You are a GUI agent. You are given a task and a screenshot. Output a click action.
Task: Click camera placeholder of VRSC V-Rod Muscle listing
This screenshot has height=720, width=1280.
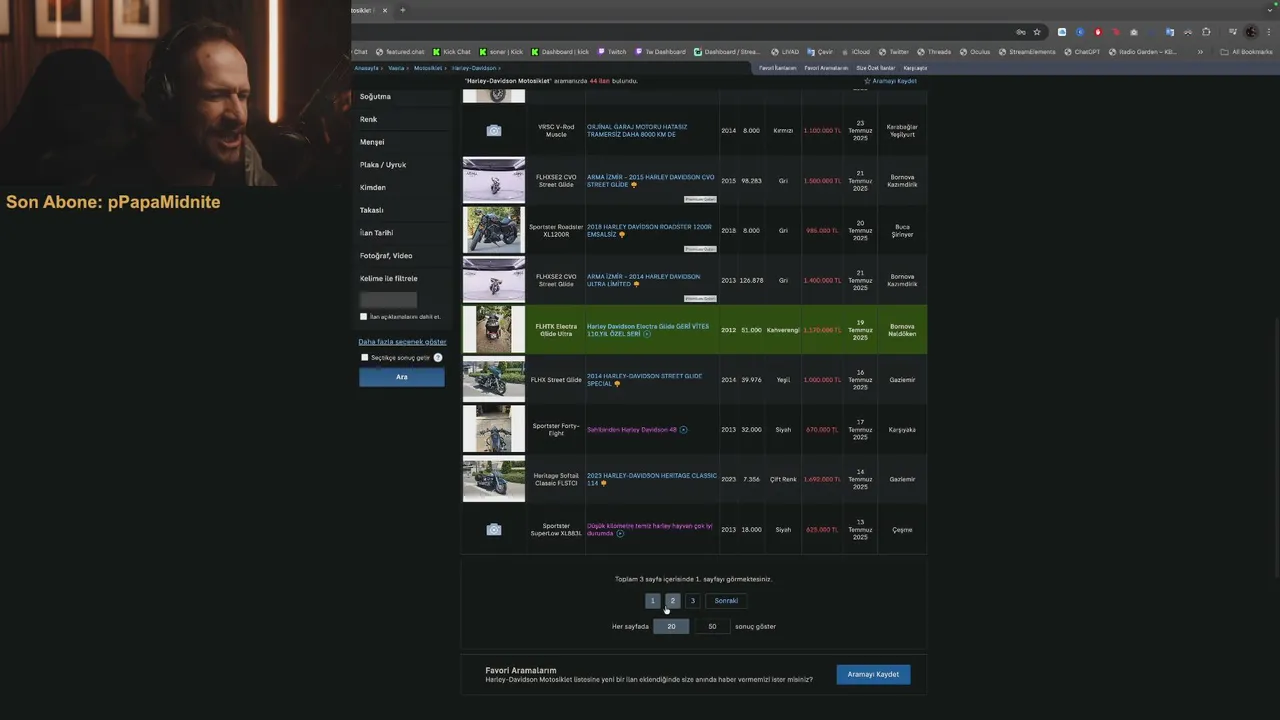[x=494, y=131]
